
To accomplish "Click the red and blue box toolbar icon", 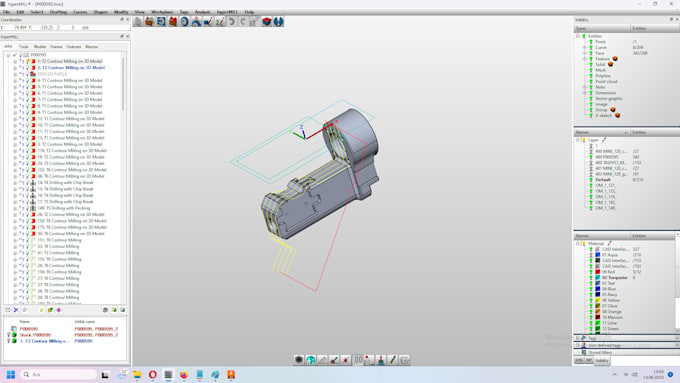I will [267, 22].
